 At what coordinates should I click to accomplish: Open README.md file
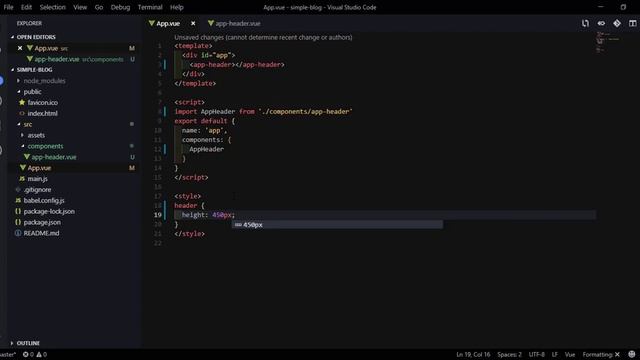[x=41, y=233]
